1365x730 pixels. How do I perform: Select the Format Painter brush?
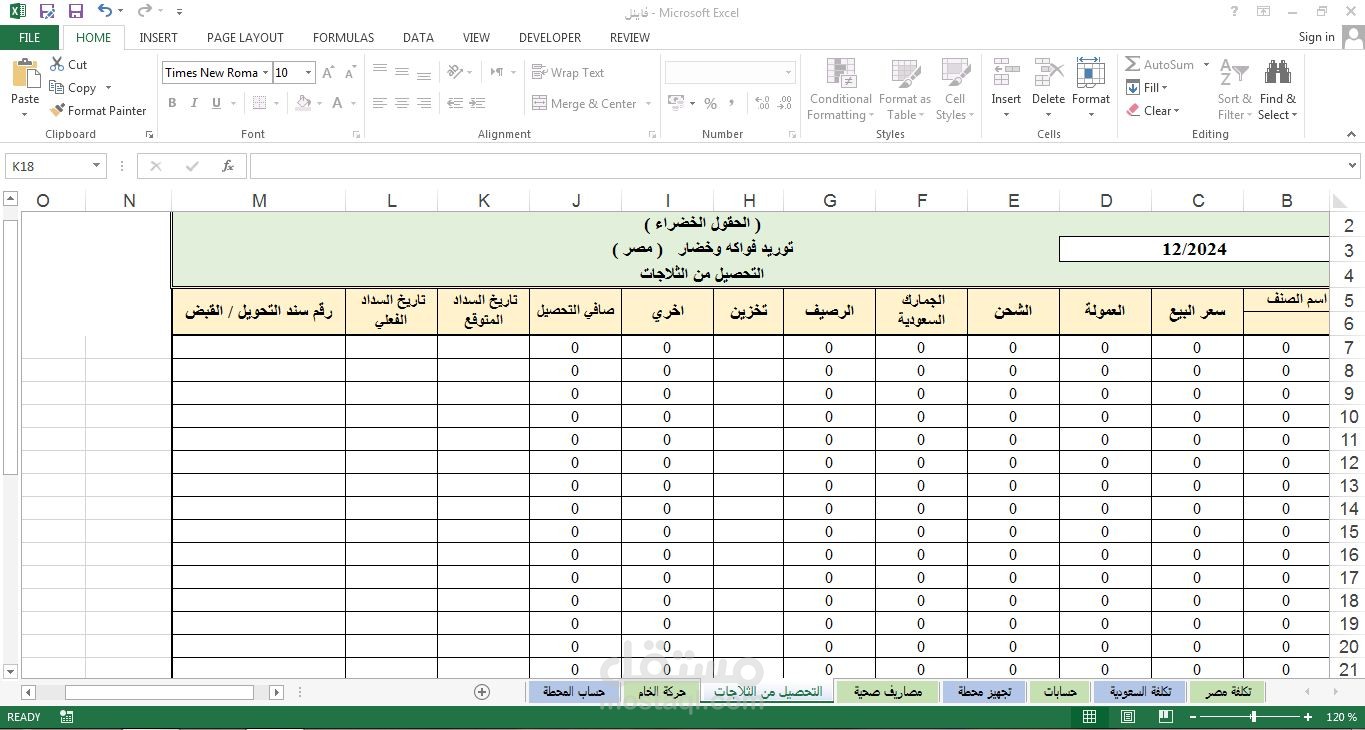57,111
